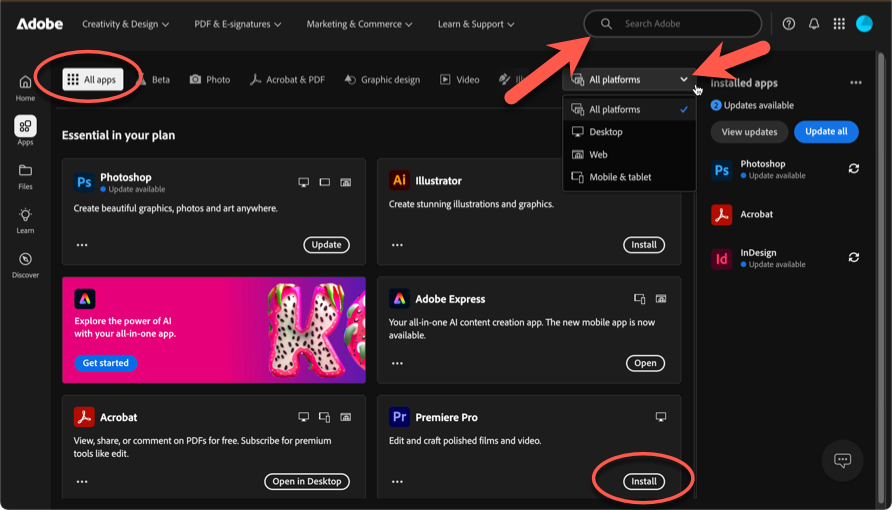Choose Desktop from platform list
The height and width of the screenshot is (510, 892).
pos(629,132)
